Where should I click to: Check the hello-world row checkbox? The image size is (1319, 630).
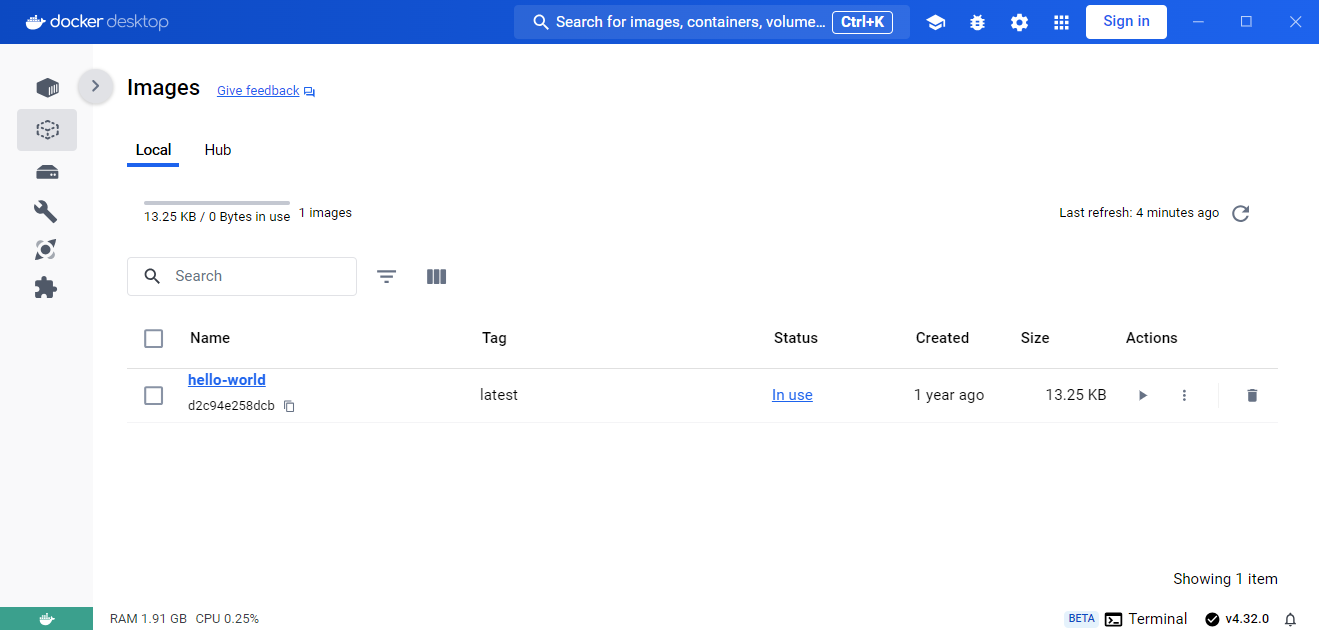[x=153, y=396]
